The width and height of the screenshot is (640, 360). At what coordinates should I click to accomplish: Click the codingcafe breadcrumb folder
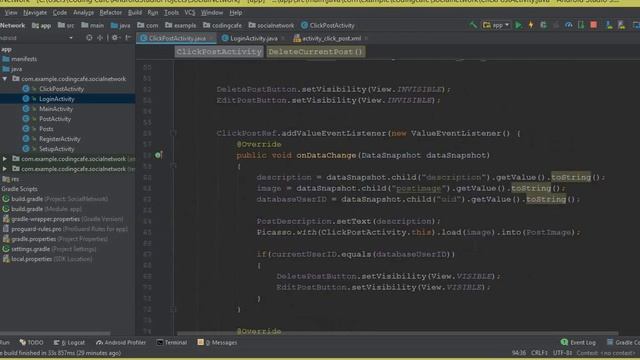point(222,25)
